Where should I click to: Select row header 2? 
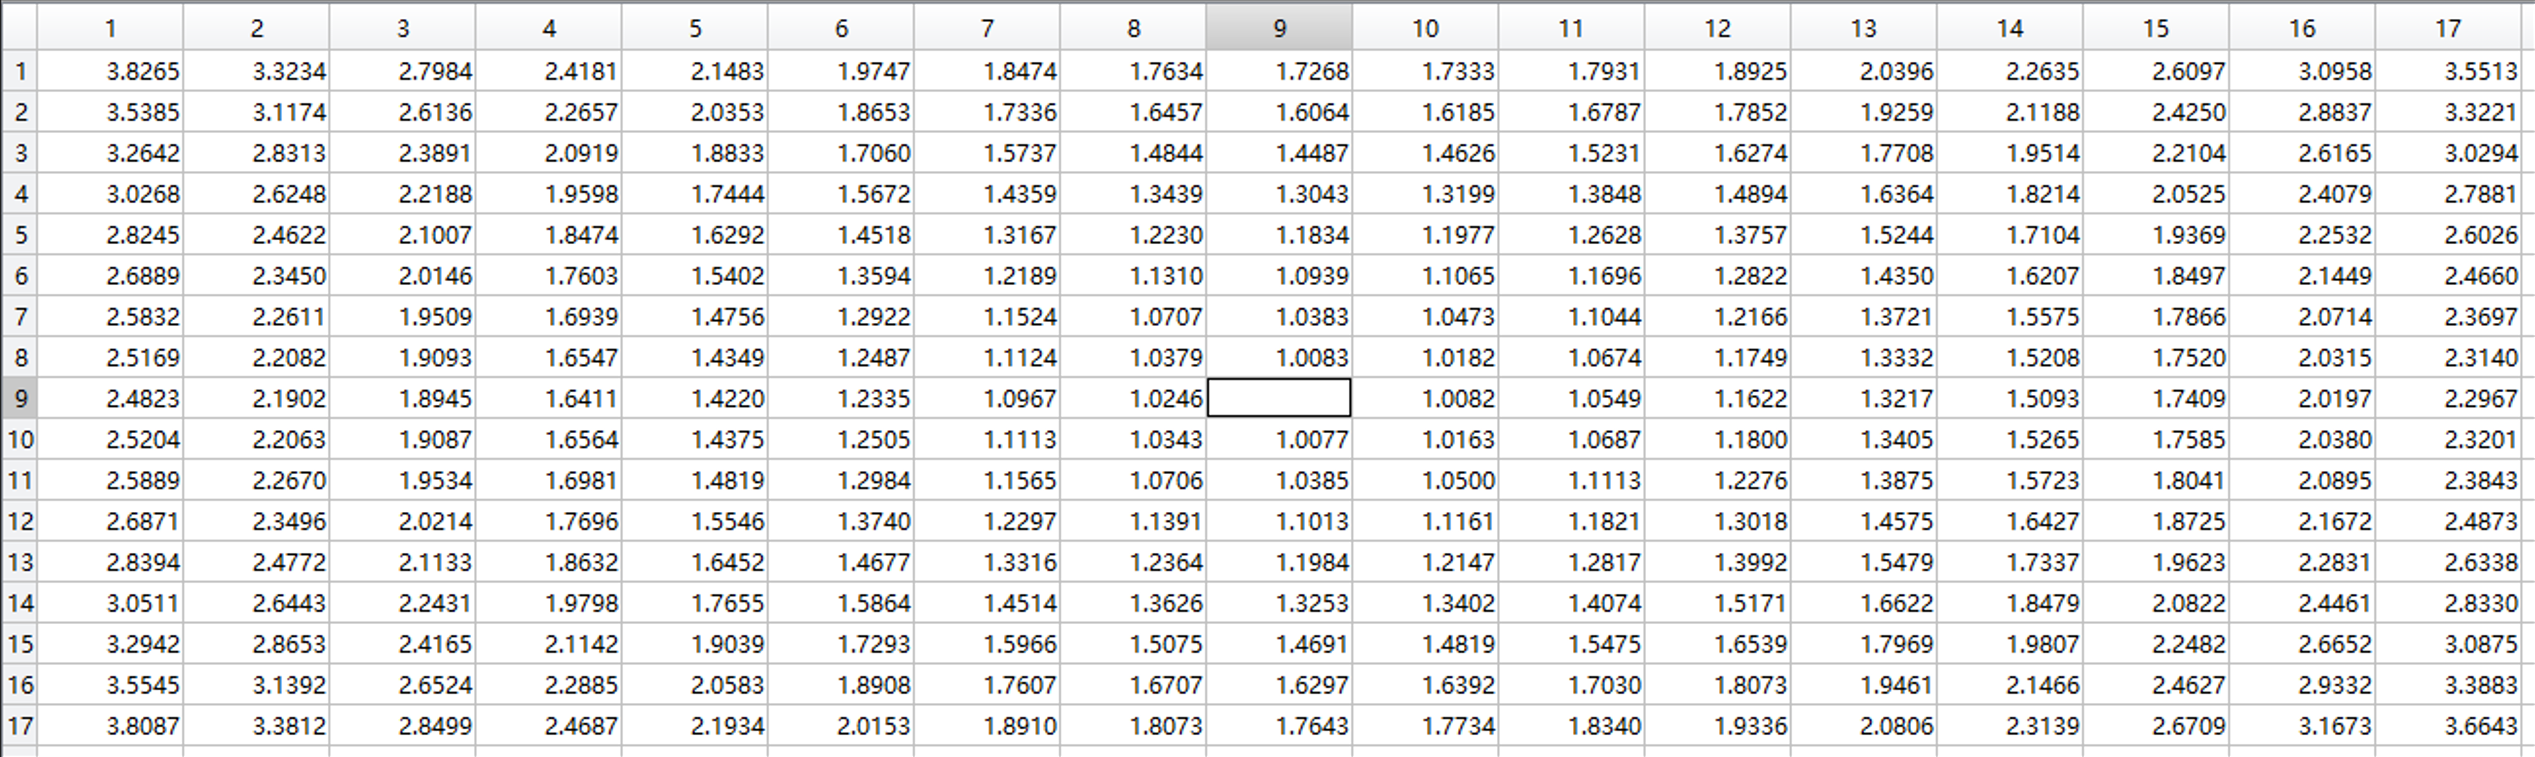coord(19,112)
